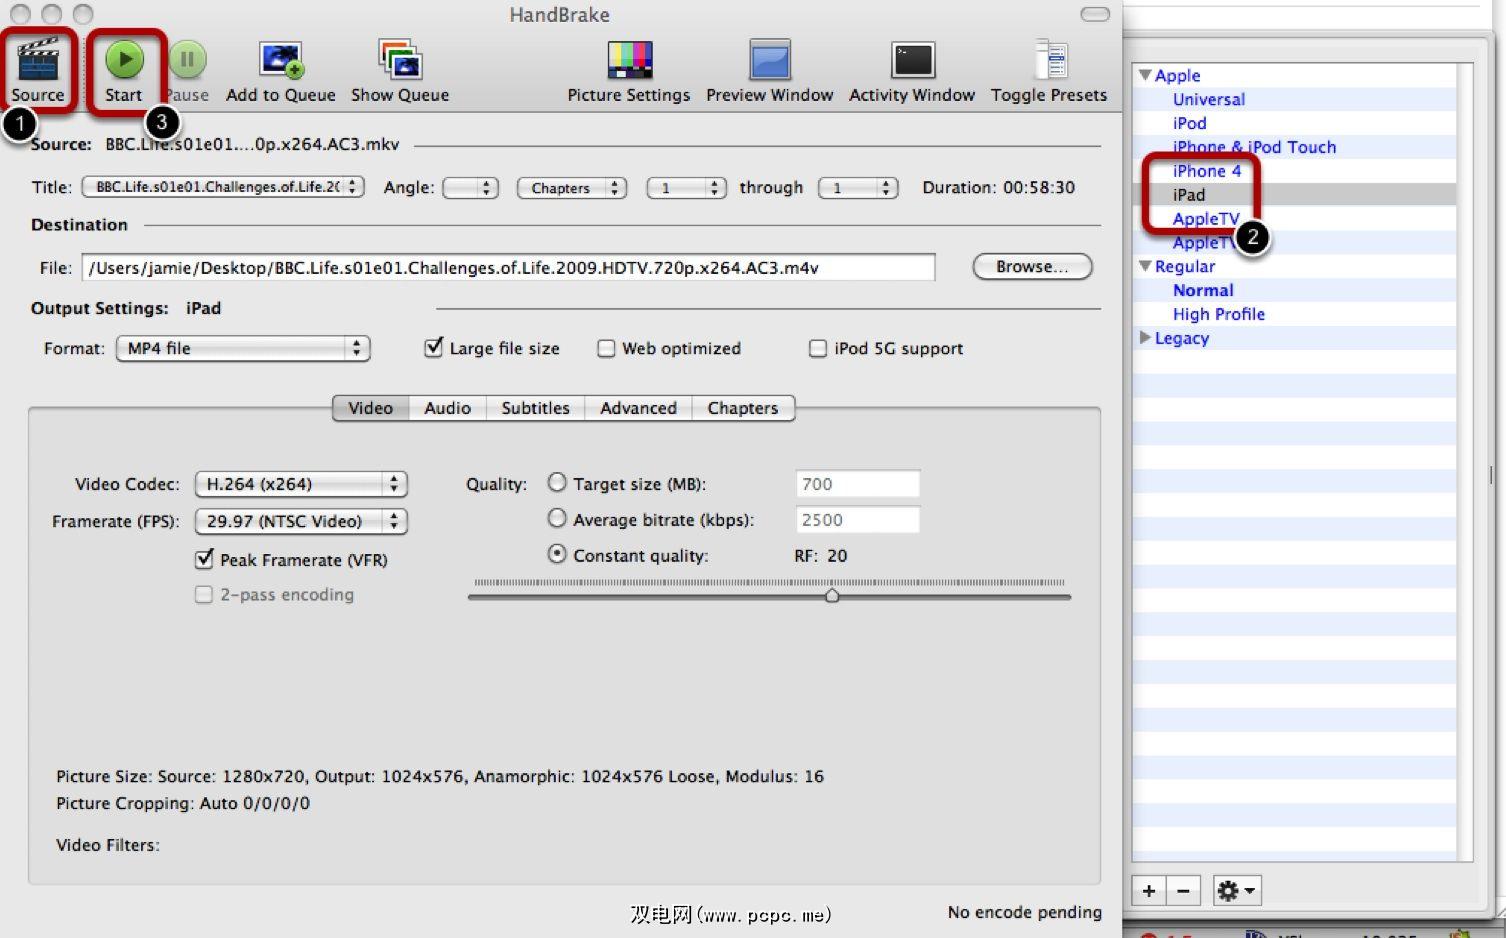Select the Normal preset
The image size is (1506, 938).
(x=1203, y=290)
